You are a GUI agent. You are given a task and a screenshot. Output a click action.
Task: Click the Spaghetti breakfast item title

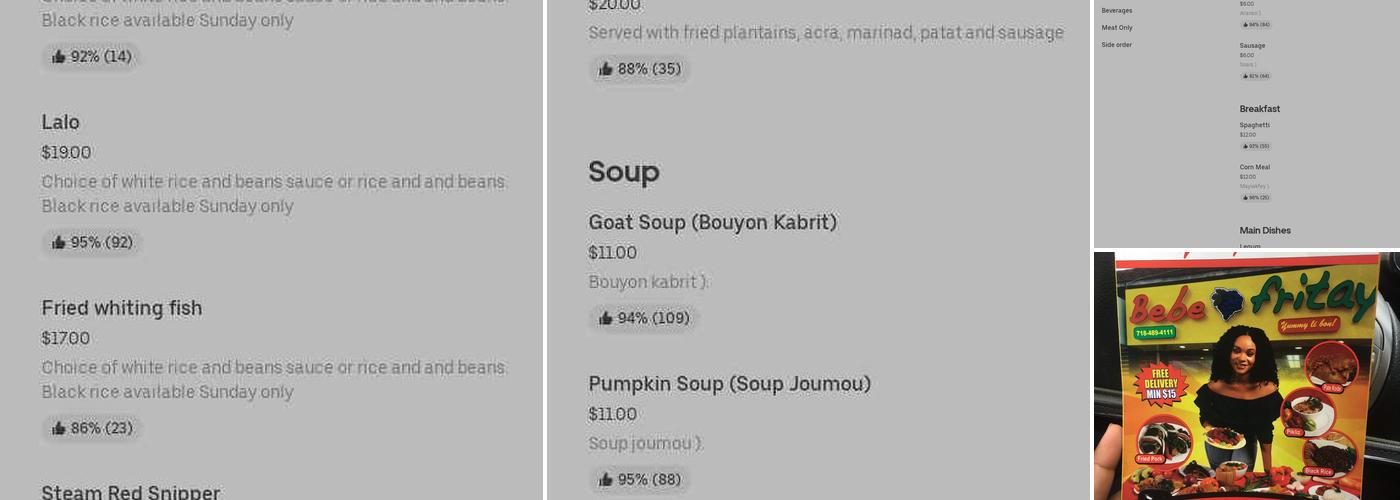(1255, 125)
